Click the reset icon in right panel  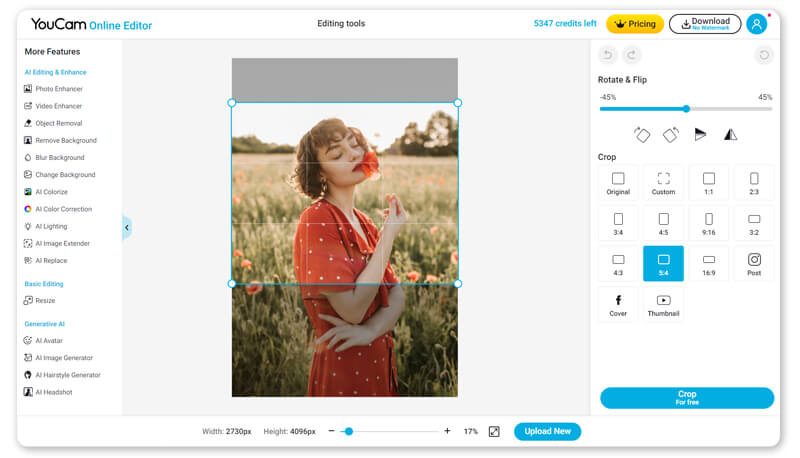tap(764, 55)
